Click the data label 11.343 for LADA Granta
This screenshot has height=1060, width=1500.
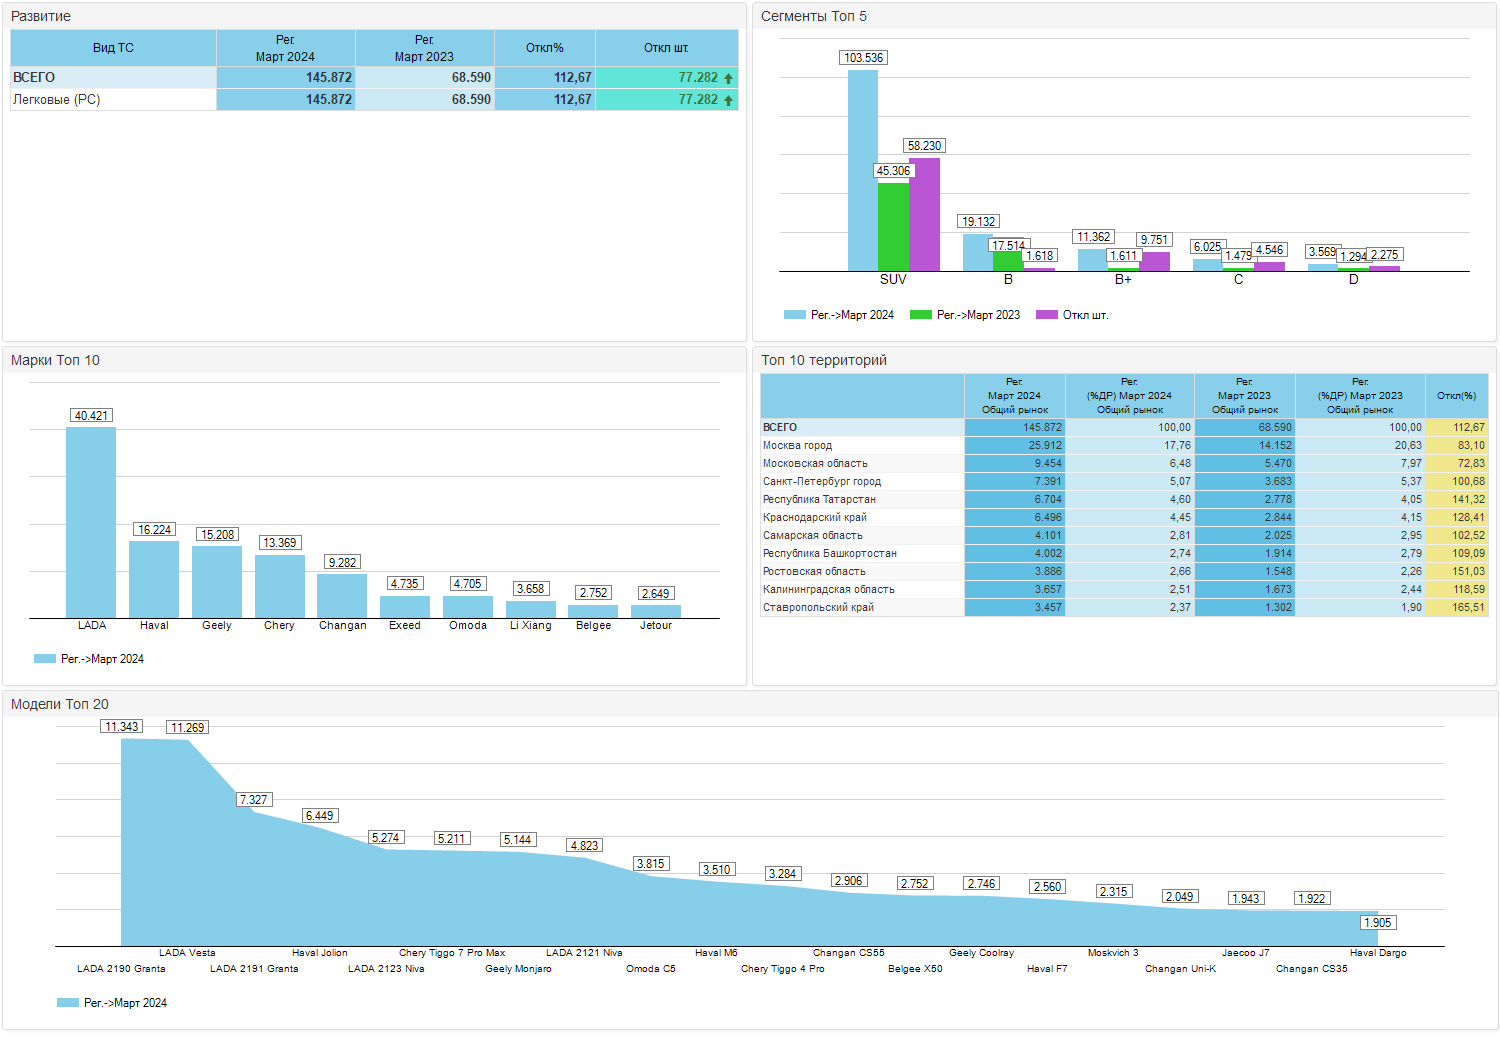[122, 727]
